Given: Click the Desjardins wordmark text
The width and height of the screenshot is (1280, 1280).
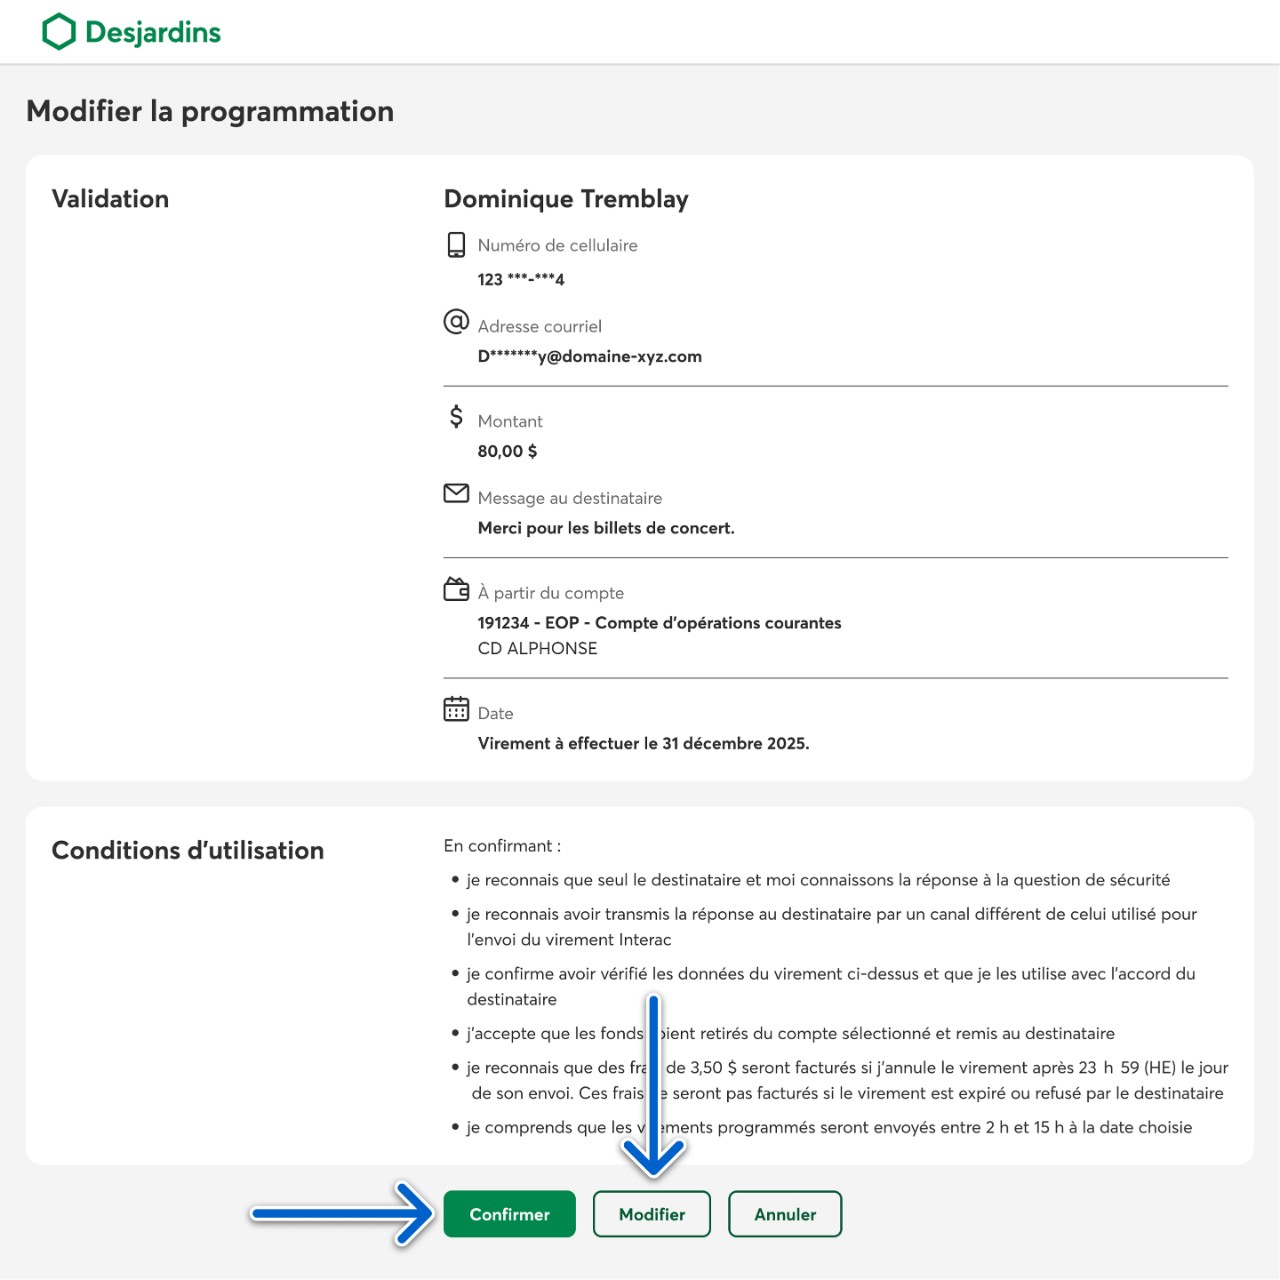Looking at the screenshot, I should [x=153, y=32].
